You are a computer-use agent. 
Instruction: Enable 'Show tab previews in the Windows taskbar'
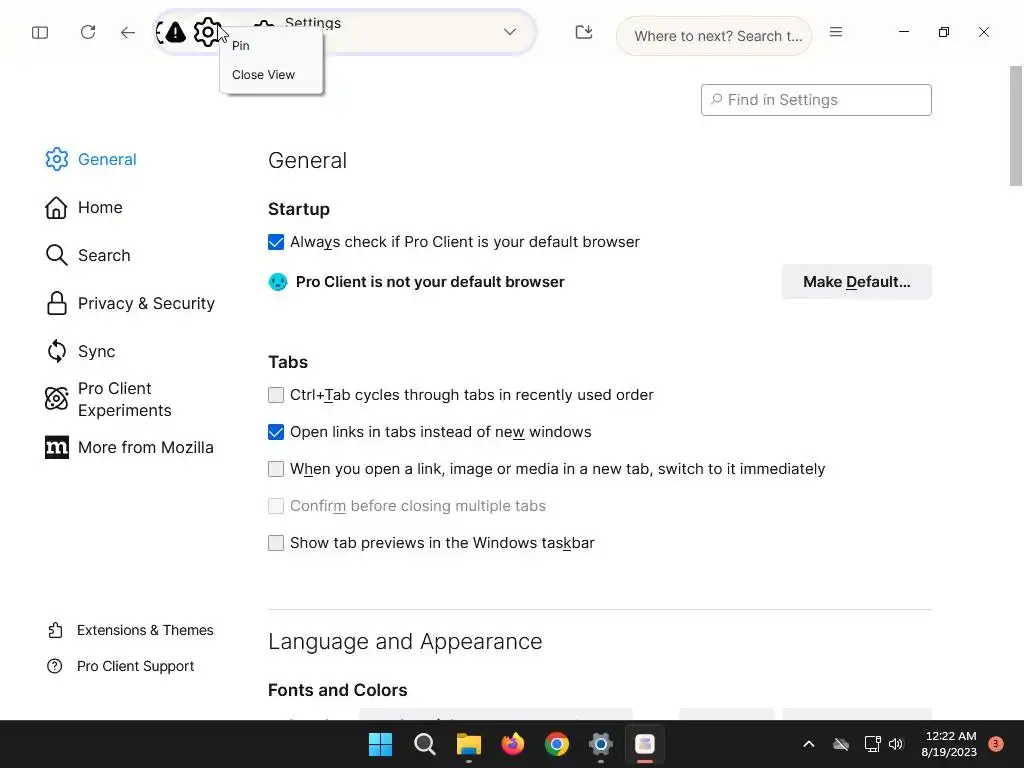276,543
